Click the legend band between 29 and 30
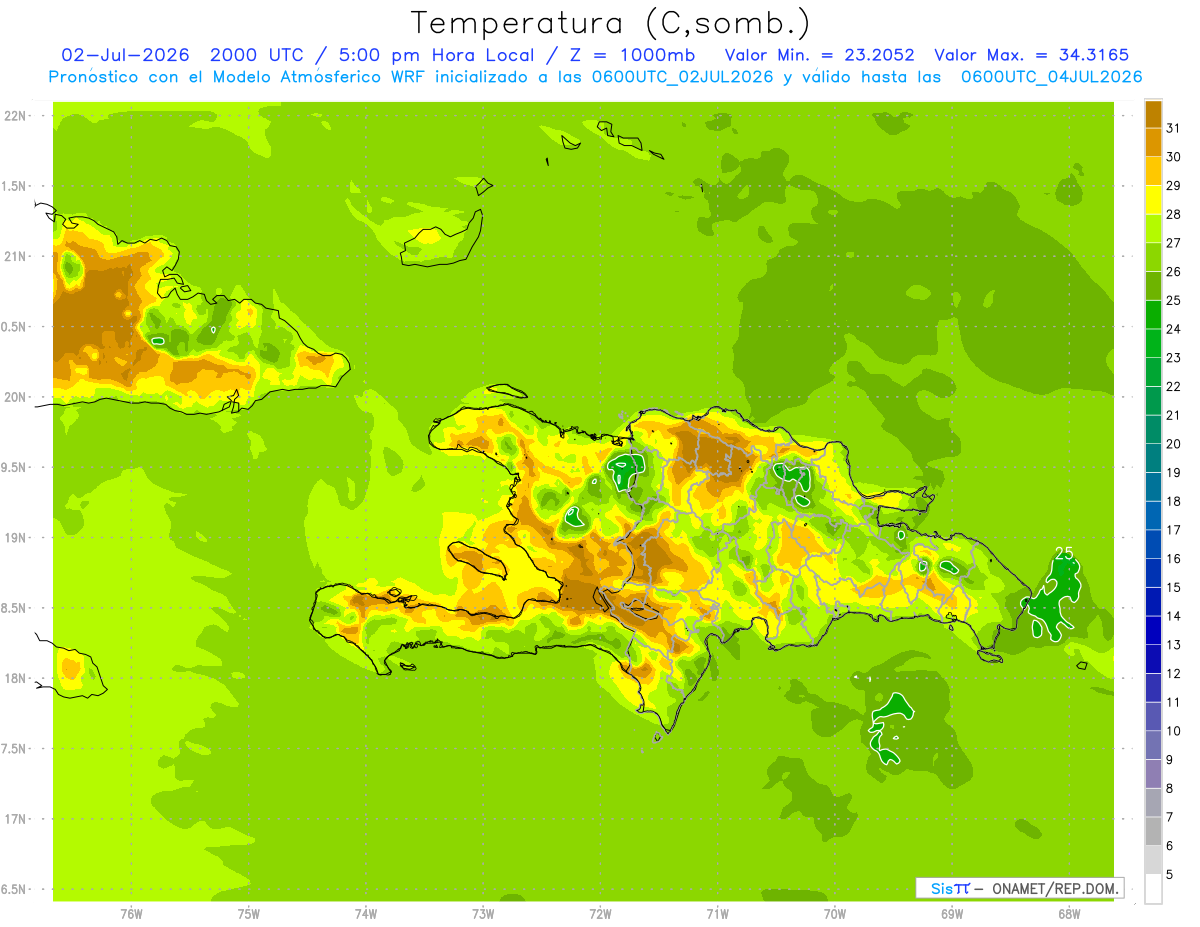Image resolution: width=1200 pixels, height=927 pixels. [1153, 171]
